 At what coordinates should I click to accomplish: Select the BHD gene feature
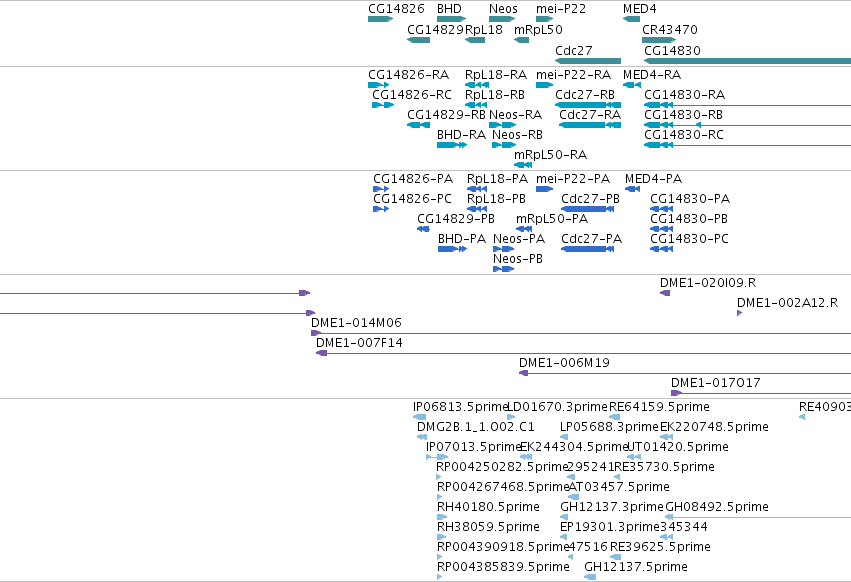(452, 19)
